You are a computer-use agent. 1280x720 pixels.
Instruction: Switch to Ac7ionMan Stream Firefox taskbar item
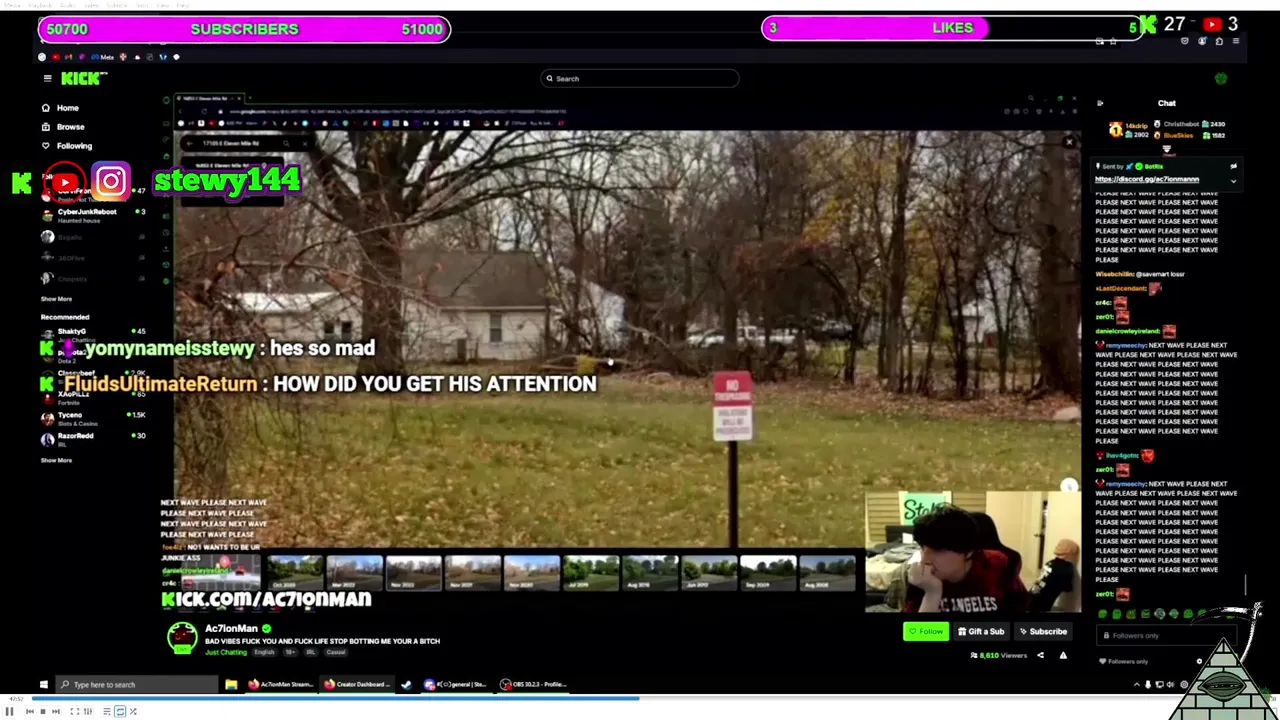pos(282,684)
